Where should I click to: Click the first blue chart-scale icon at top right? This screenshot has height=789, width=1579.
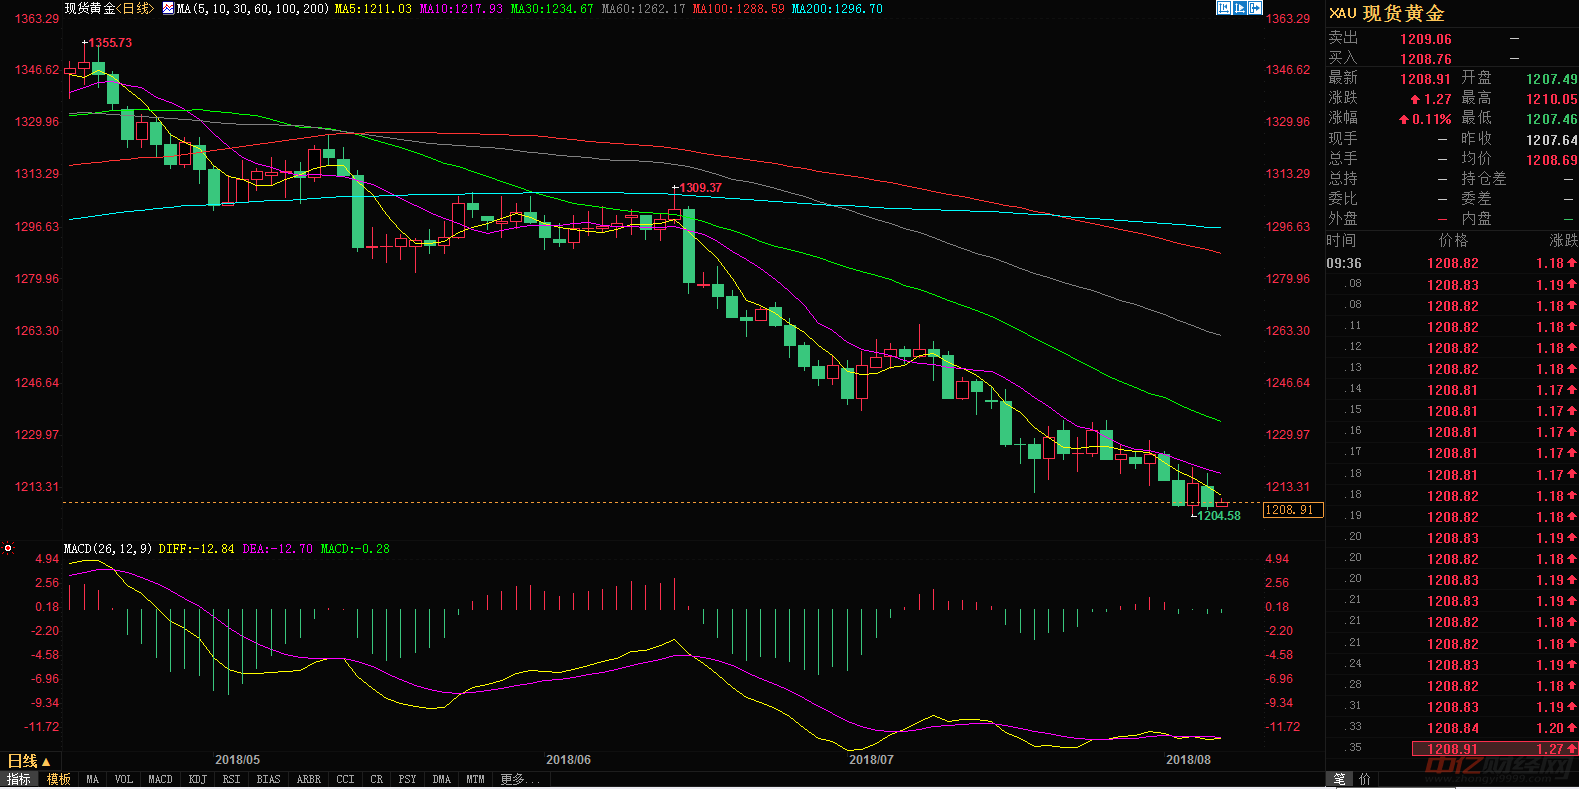(x=1223, y=8)
